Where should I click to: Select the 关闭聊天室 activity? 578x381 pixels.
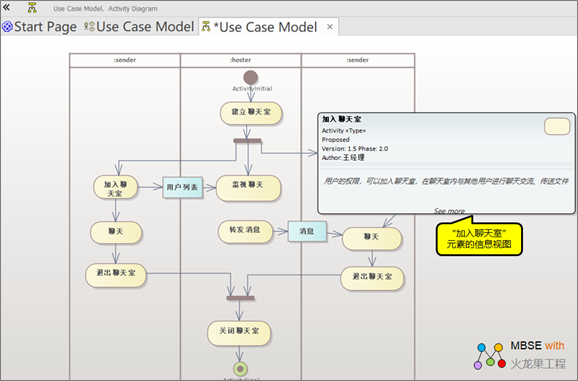click(239, 333)
